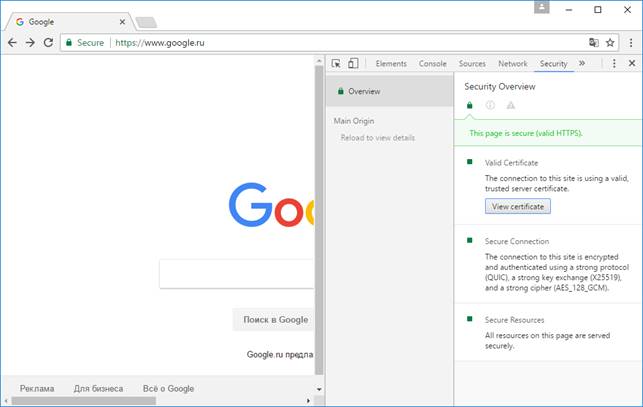
Task: Go back with the browser back arrow
Action: click(12, 43)
